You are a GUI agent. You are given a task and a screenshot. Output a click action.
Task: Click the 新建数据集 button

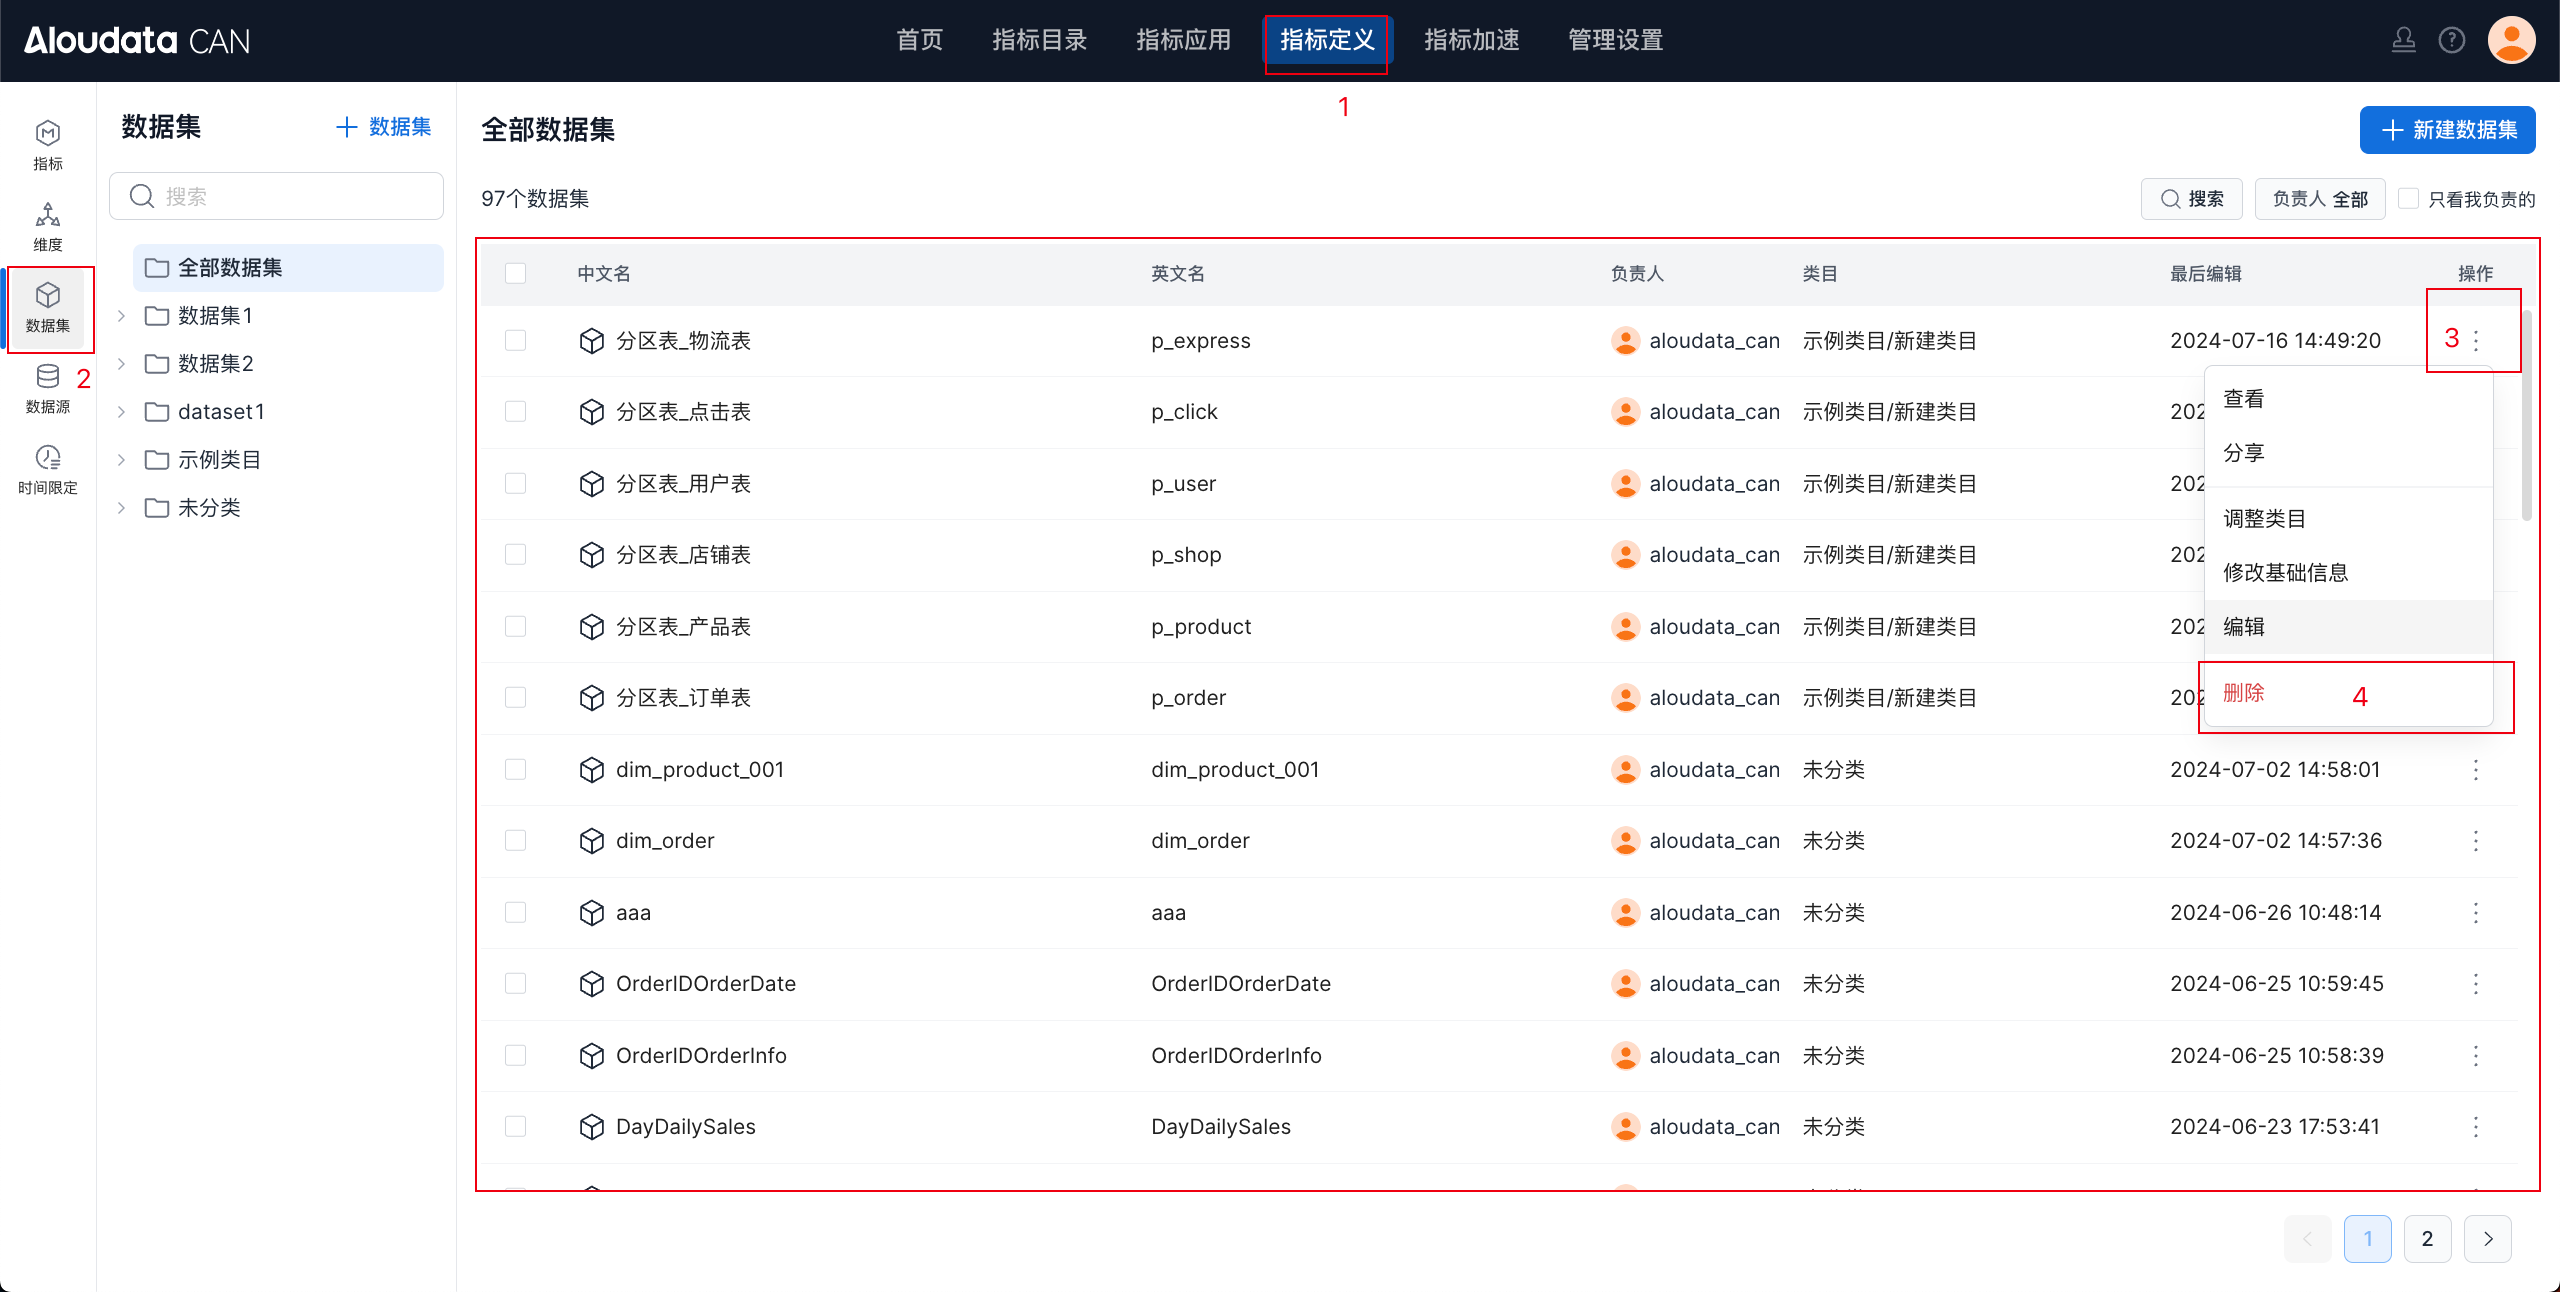click(2446, 130)
